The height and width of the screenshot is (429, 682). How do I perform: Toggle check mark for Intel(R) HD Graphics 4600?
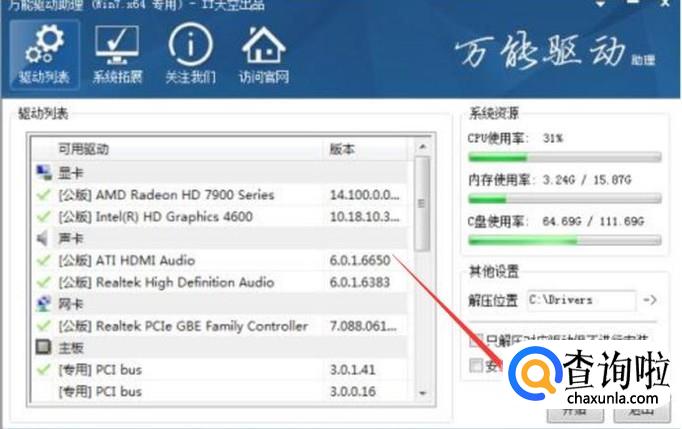(43, 216)
